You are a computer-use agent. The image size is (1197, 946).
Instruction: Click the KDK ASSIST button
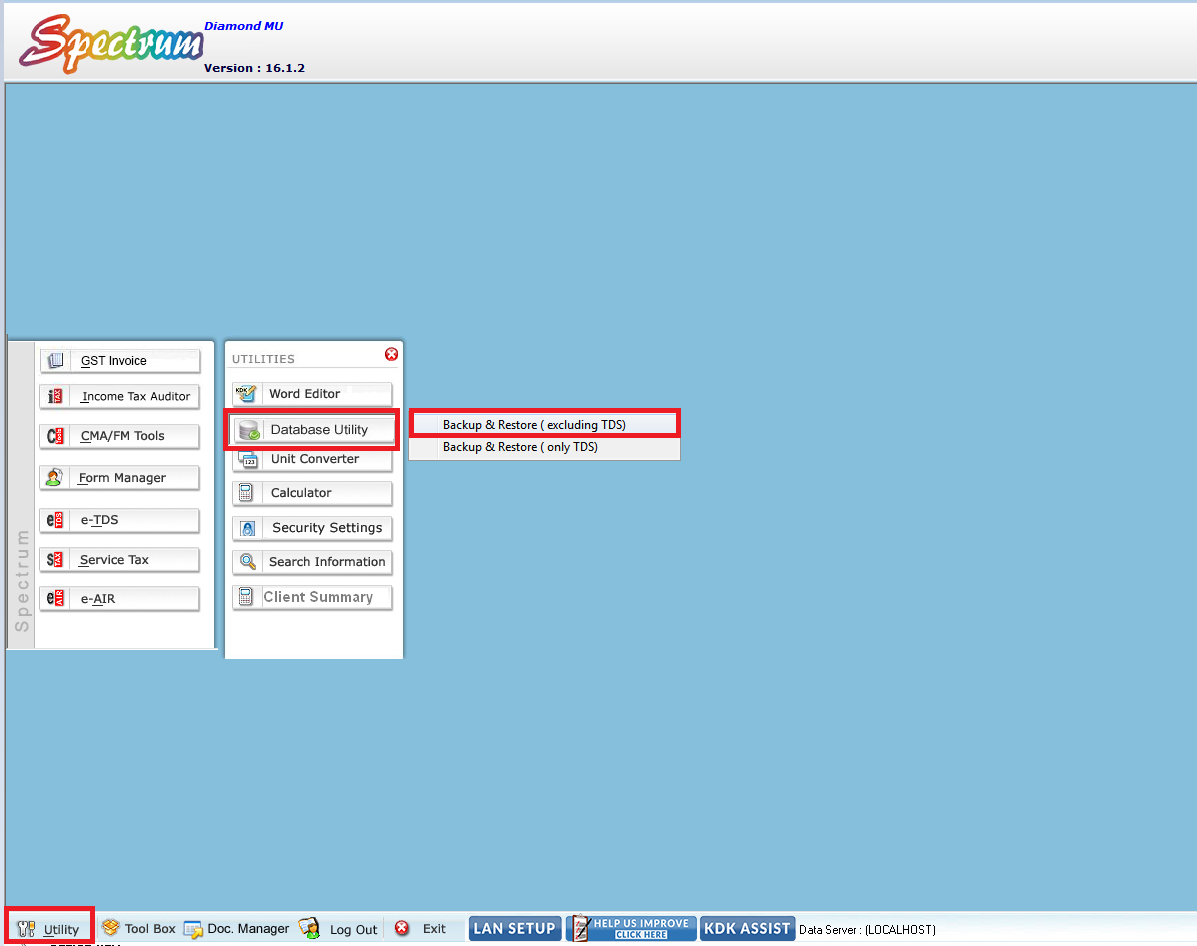747,928
